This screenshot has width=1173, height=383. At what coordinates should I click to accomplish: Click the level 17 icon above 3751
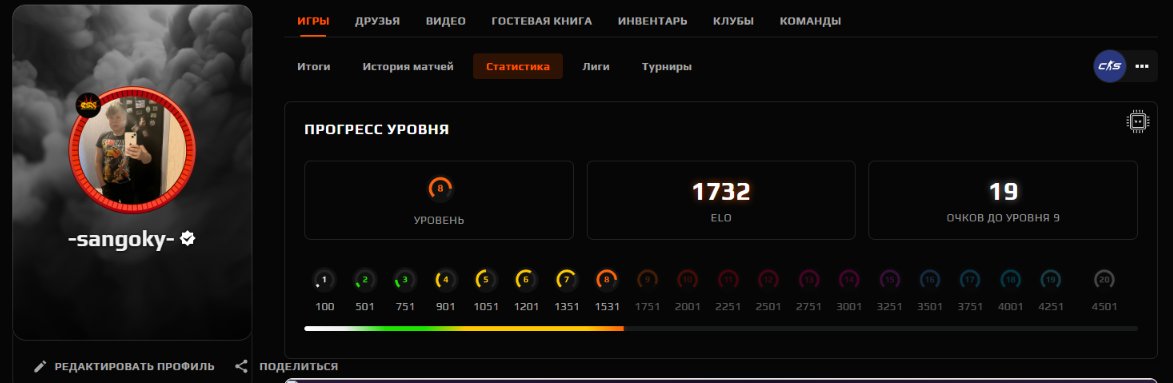pyautogui.click(x=970, y=281)
